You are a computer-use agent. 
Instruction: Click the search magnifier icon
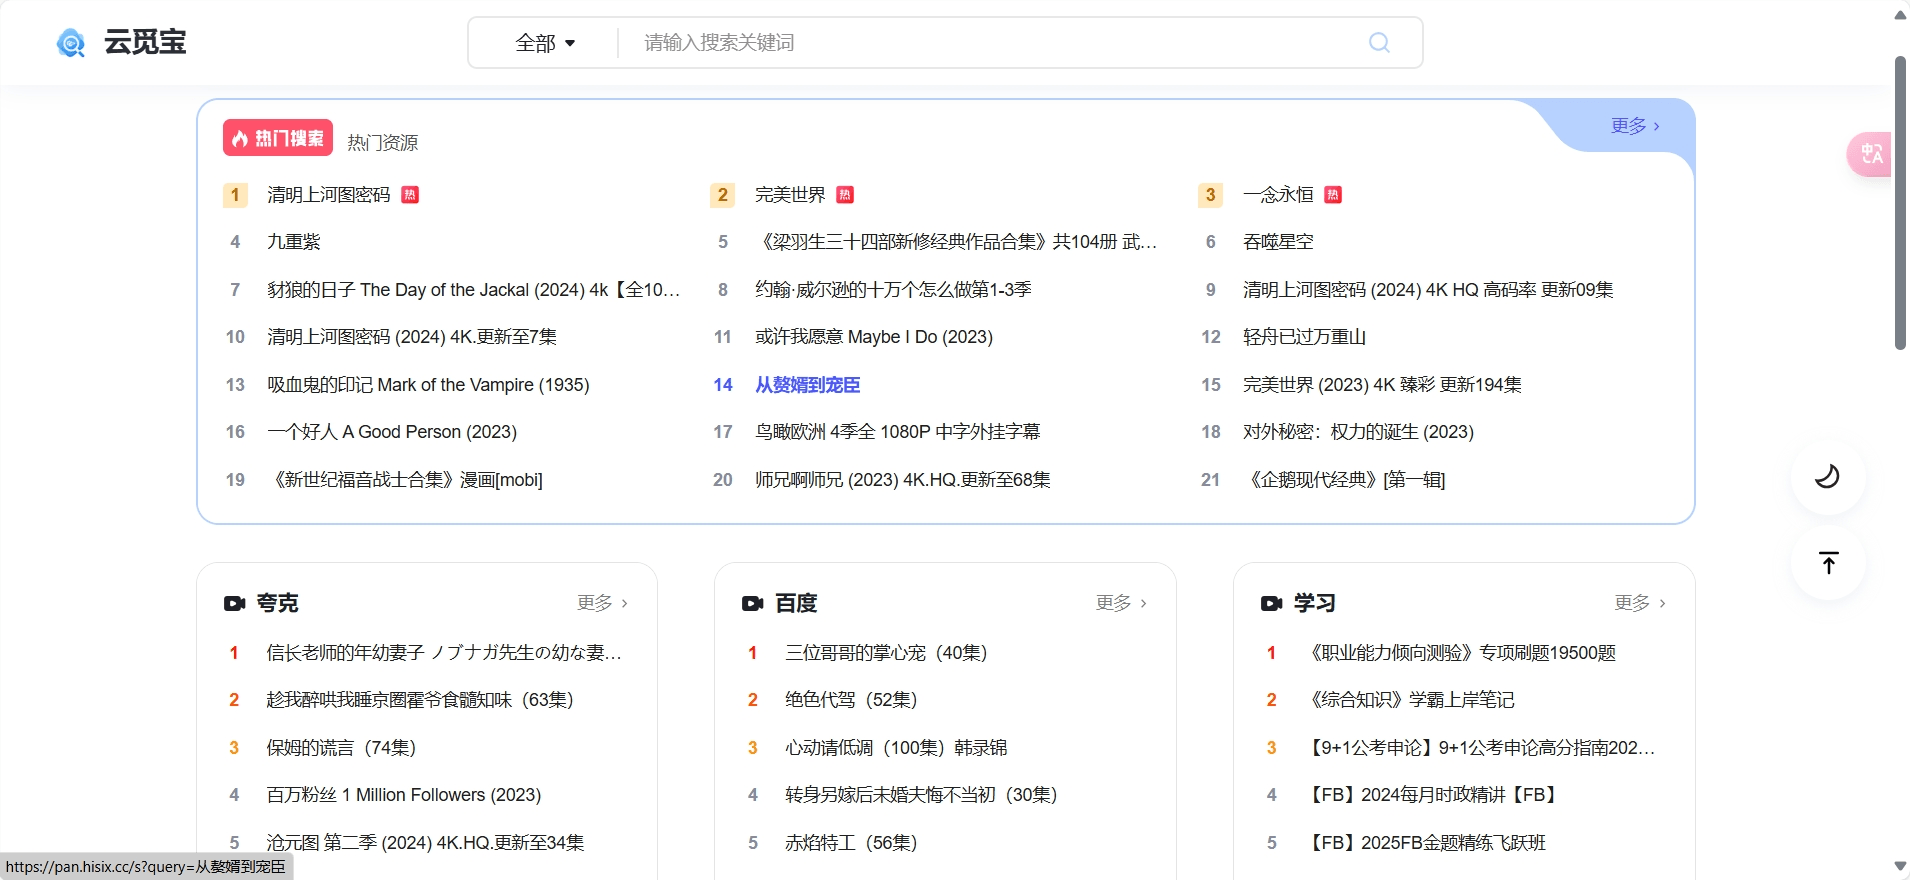[1379, 42]
